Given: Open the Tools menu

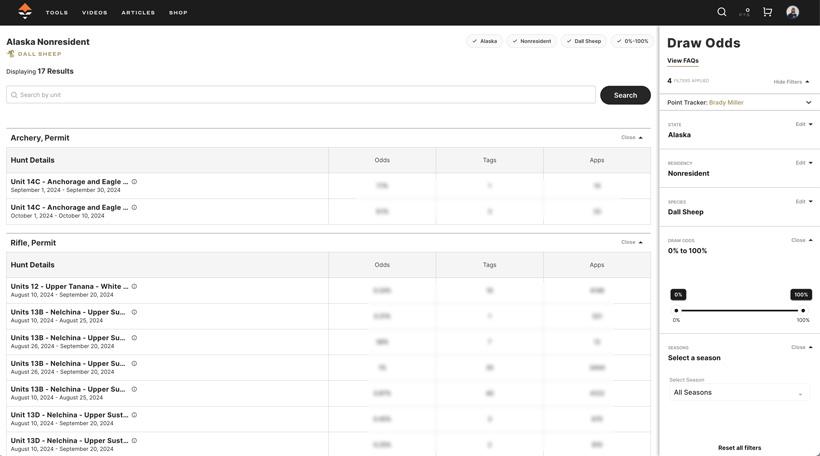Looking at the screenshot, I should [x=56, y=13].
